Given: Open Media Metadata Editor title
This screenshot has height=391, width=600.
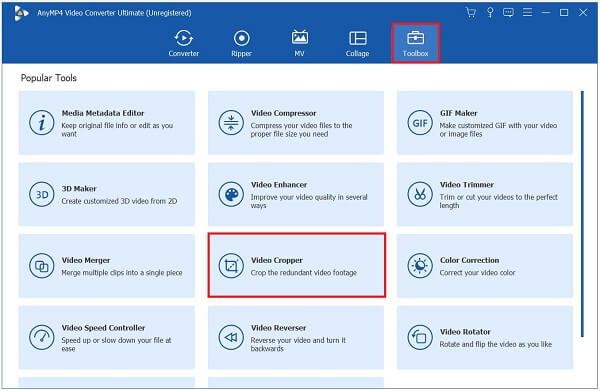Looking at the screenshot, I should pos(103,113).
